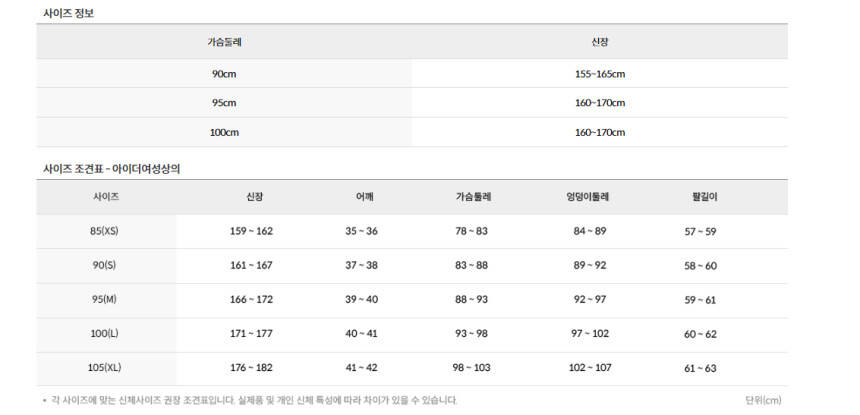Viewport: 860px width, 415px height.
Task: Select the 90(S) size row label
Action: click(104, 265)
